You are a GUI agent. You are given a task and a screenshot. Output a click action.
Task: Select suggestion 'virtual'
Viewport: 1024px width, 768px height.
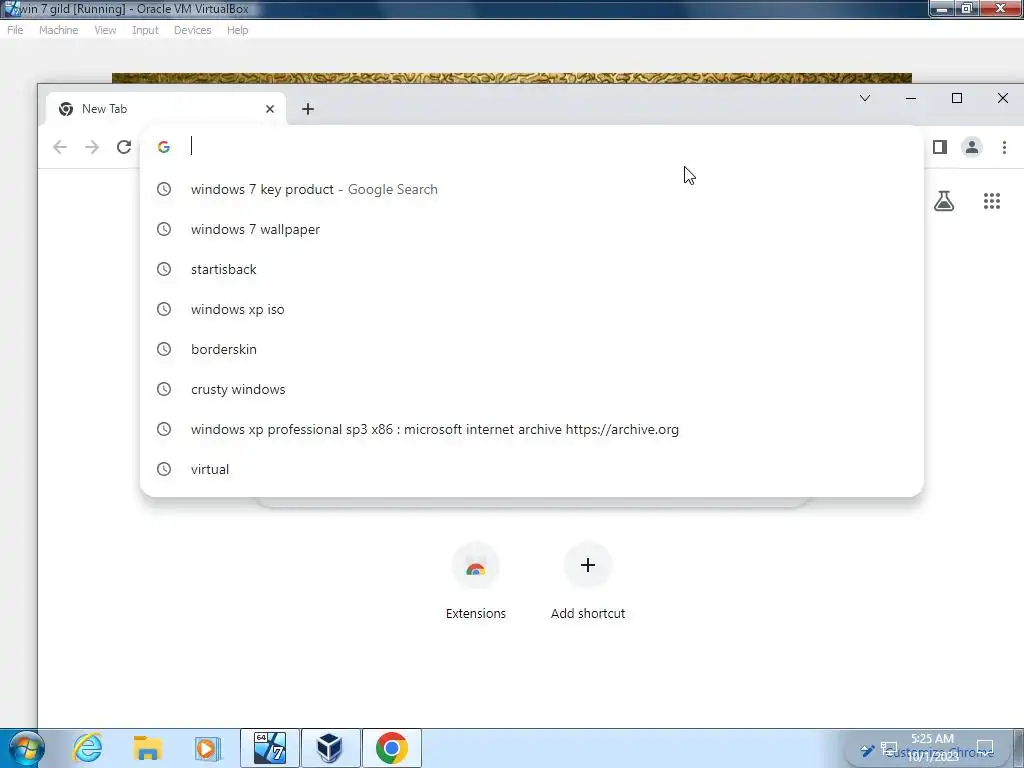pyautogui.click(x=532, y=469)
